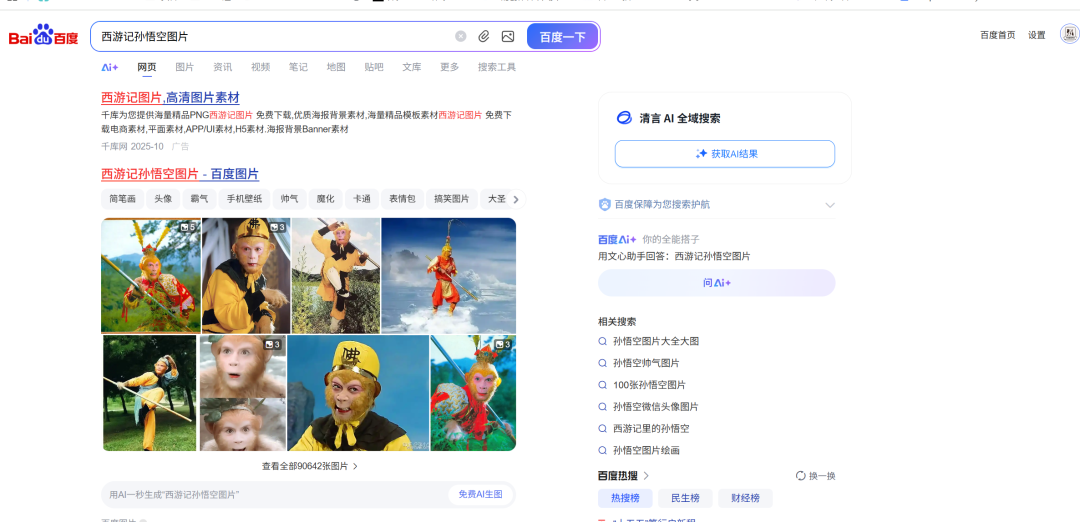The width and height of the screenshot is (1080, 522).
Task: Open the Sun Wukong flying-on-cloud thumbnail
Action: [x=448, y=275]
